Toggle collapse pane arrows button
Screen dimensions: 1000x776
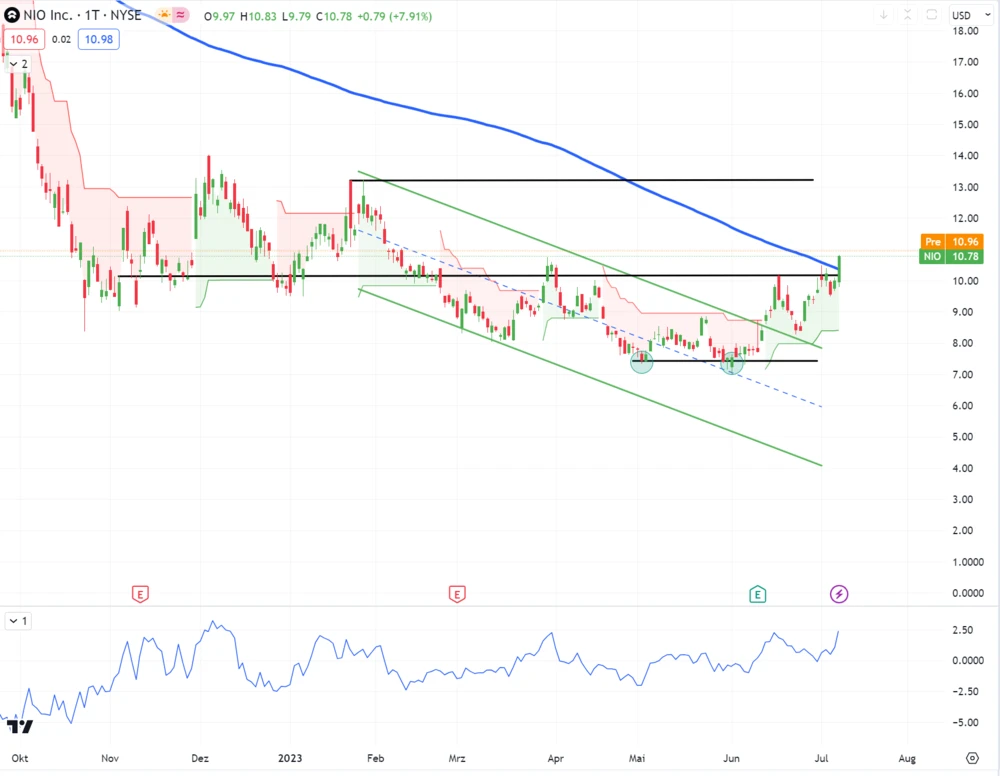point(907,15)
